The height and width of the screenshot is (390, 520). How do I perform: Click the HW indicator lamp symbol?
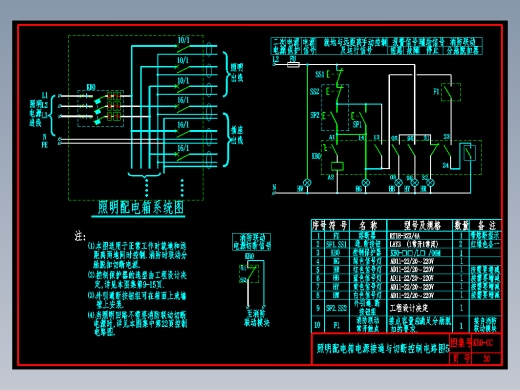click(307, 183)
